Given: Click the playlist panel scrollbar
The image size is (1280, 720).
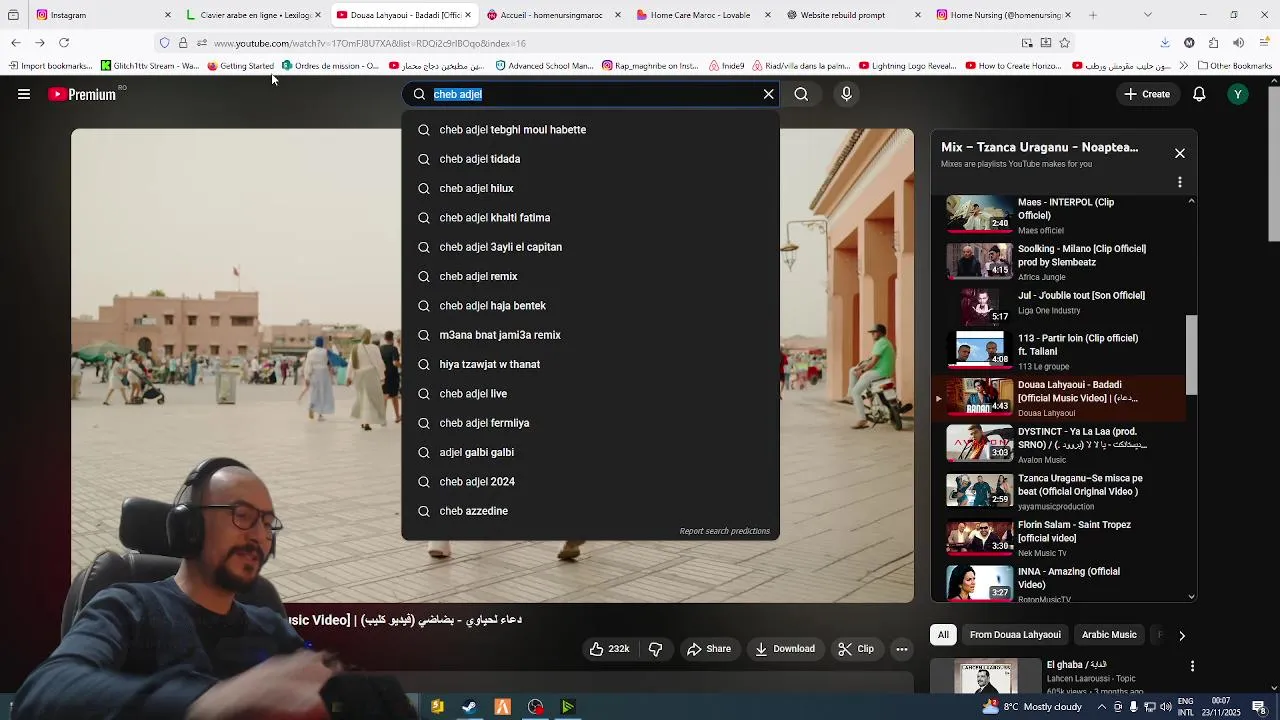Looking at the screenshot, I should pyautogui.click(x=1191, y=355).
